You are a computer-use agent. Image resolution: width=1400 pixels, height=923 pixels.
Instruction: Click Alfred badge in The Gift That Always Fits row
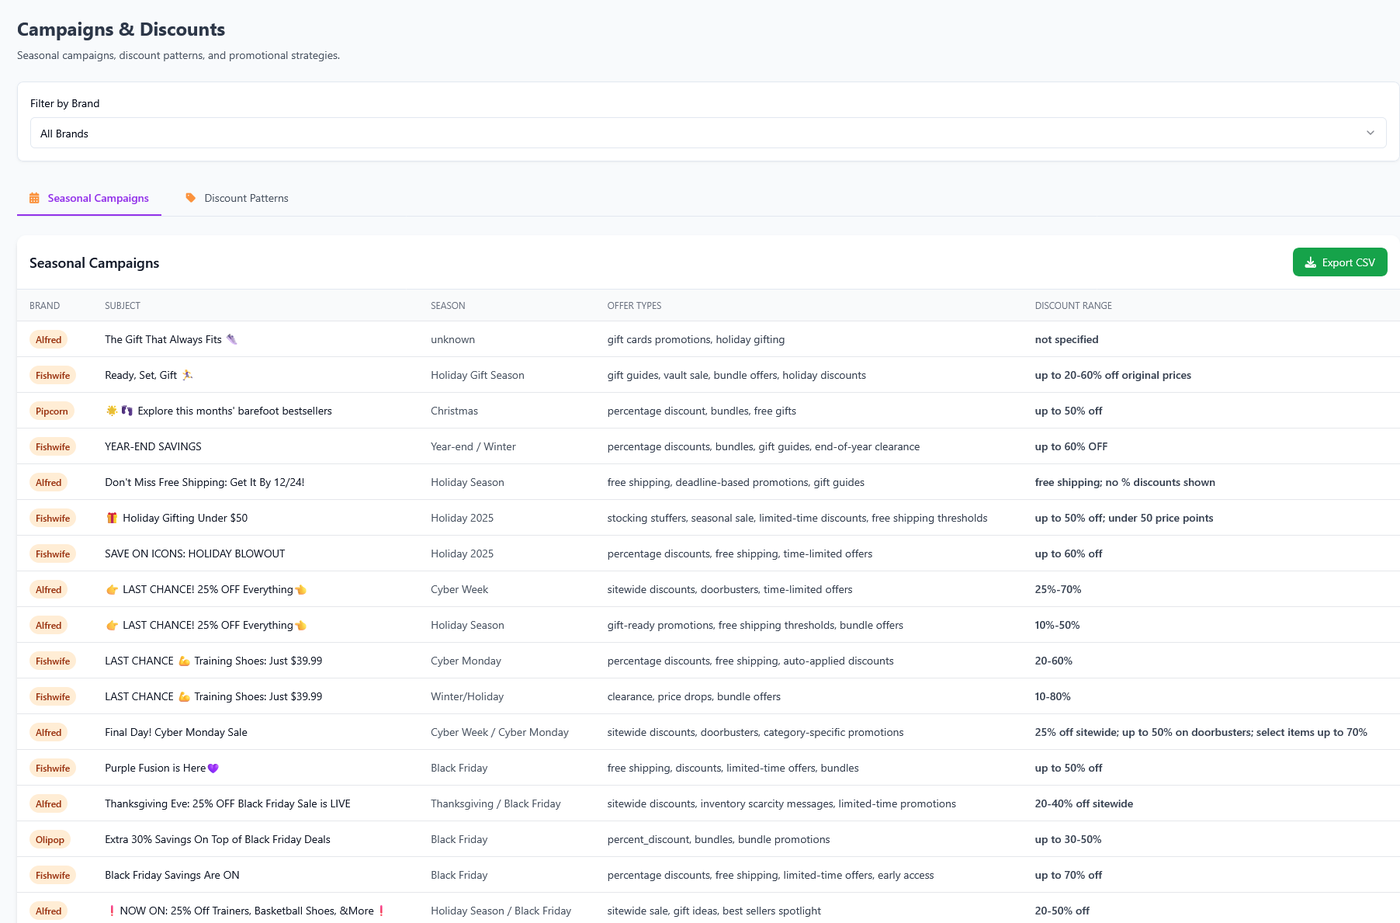coord(49,340)
